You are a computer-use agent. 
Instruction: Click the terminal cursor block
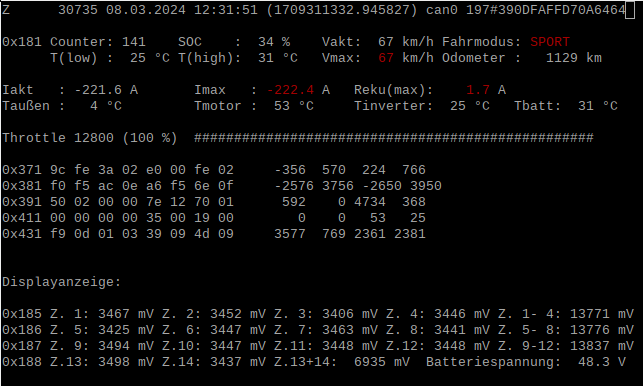pyautogui.click(x=630, y=11)
